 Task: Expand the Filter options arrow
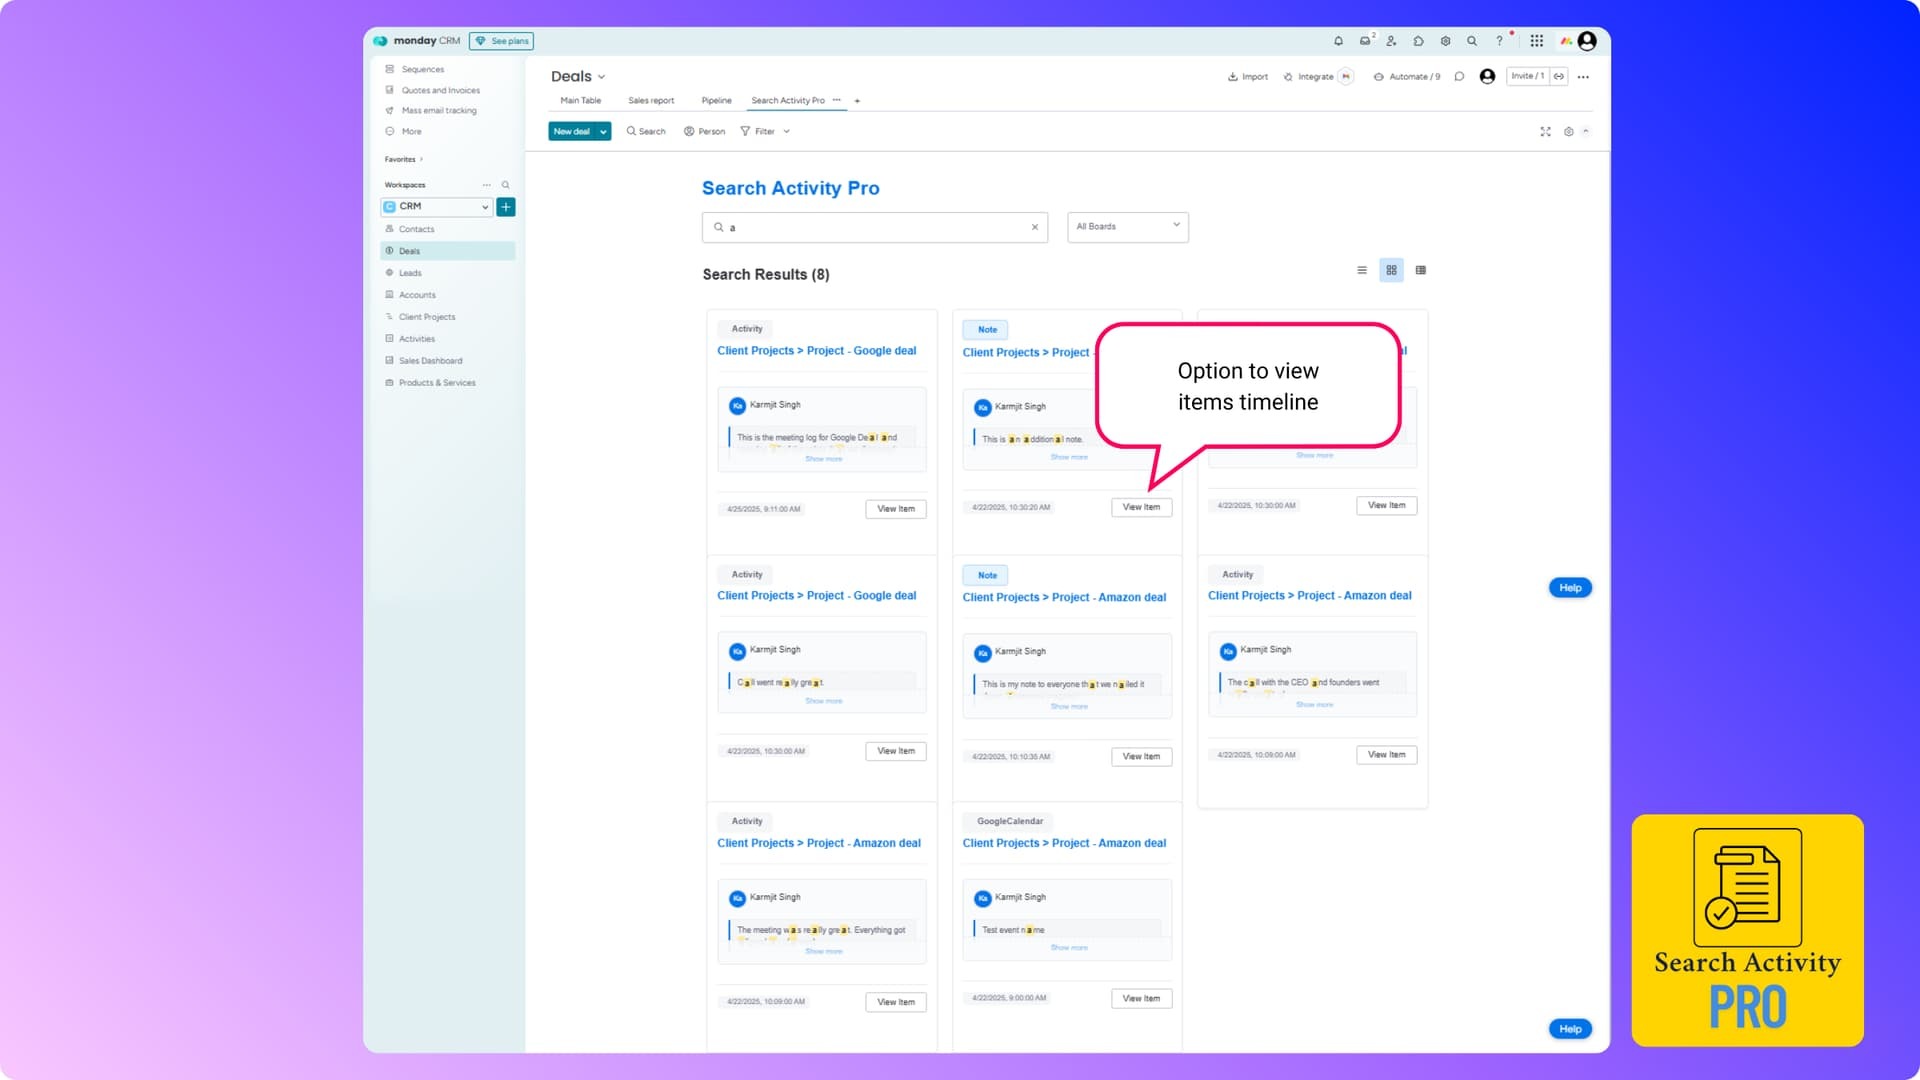(787, 132)
